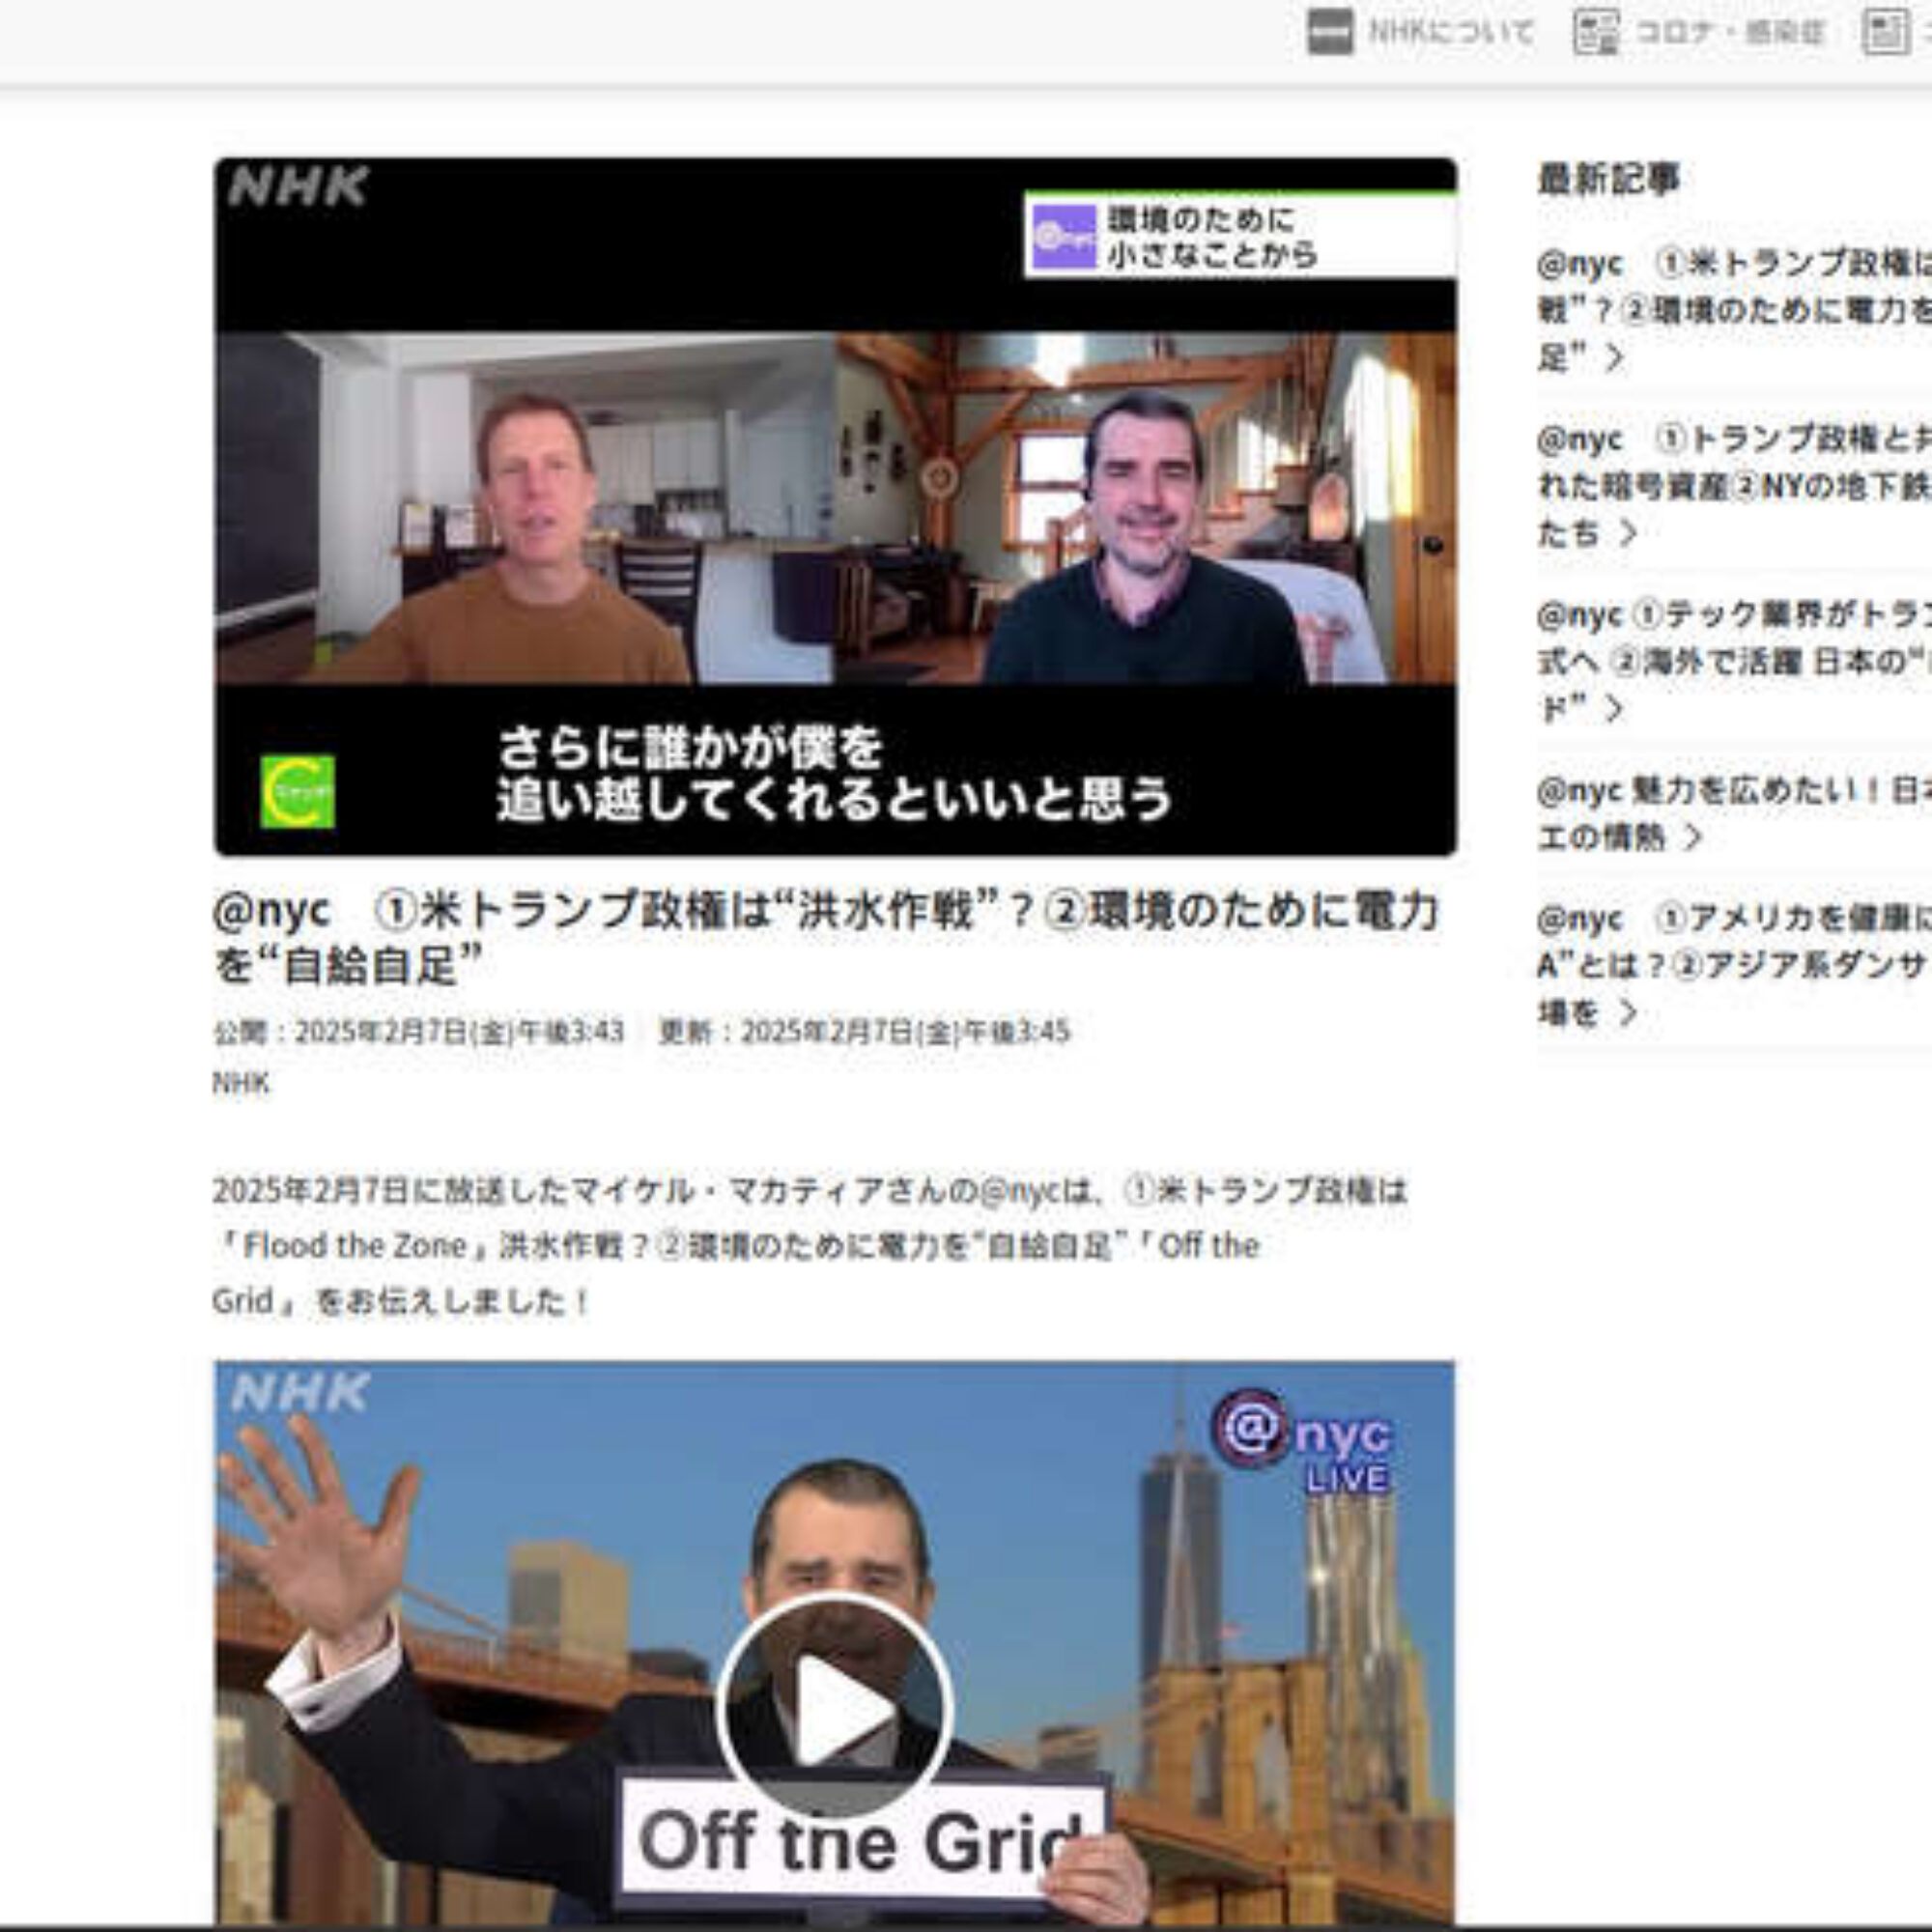This screenshot has height=1932, width=1932.
Task: Click the publish date 公開：2025年2月7日
Action: point(418,1032)
